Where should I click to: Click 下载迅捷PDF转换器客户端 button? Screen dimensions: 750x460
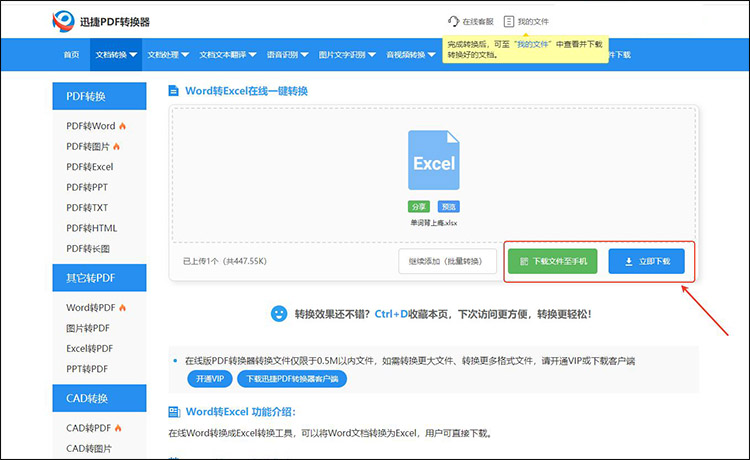[x=292, y=379]
